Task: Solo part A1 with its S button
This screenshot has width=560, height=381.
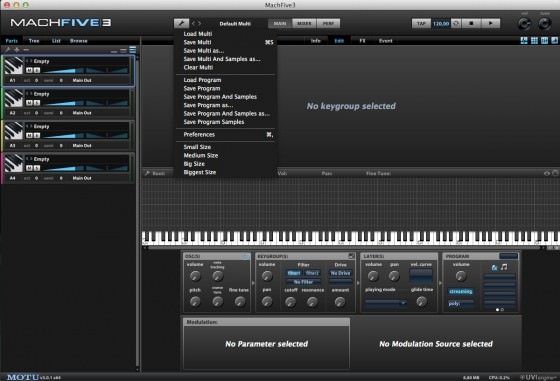Action: pos(36,70)
